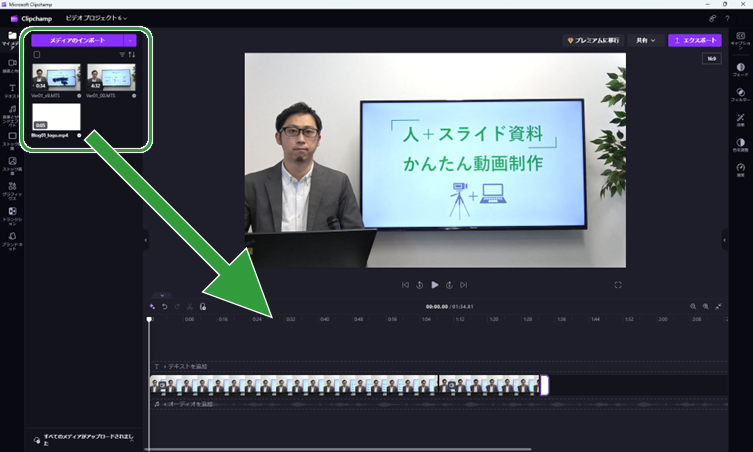Change the 16:9 aspect ratio

[x=712, y=59]
